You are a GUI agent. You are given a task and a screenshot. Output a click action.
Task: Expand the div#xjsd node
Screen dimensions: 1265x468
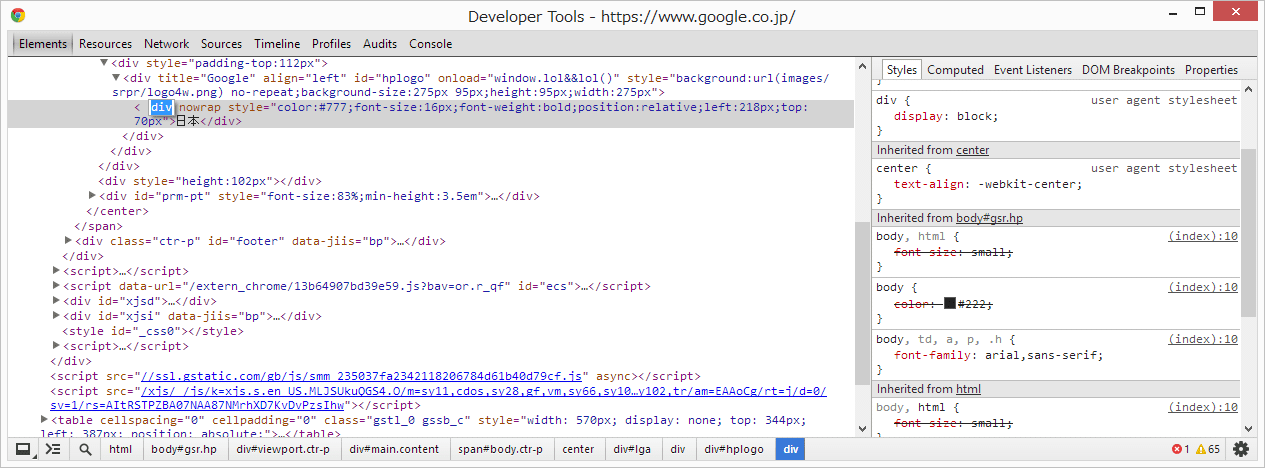[57, 301]
